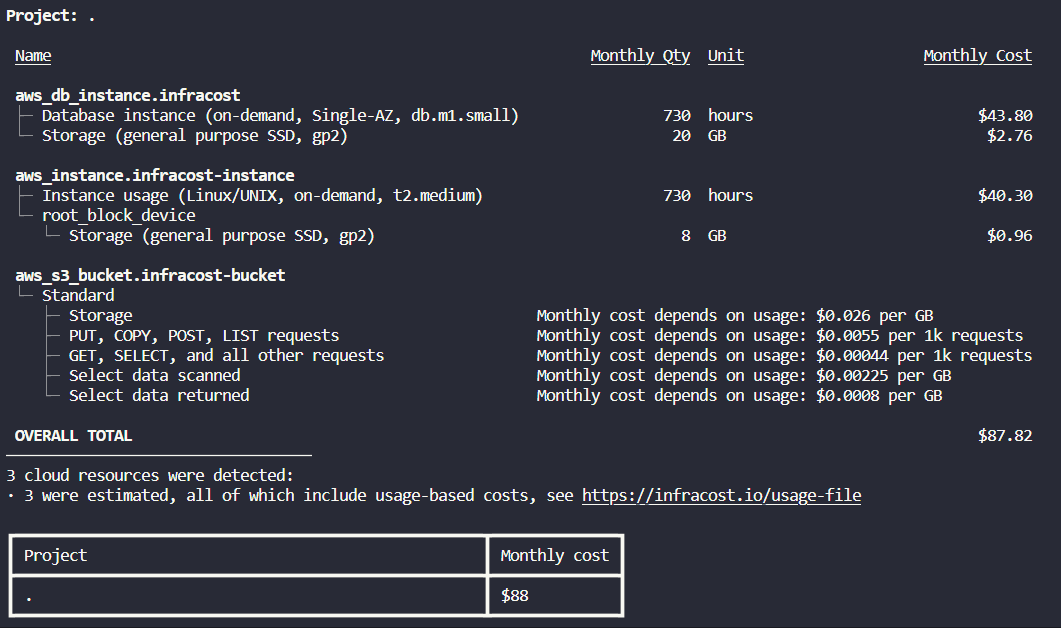This screenshot has height=628, width=1061.
Task: Select the 'Instance usage (Linux/UNIX, on-demand, t2.medium)' row
Action: [524, 196]
